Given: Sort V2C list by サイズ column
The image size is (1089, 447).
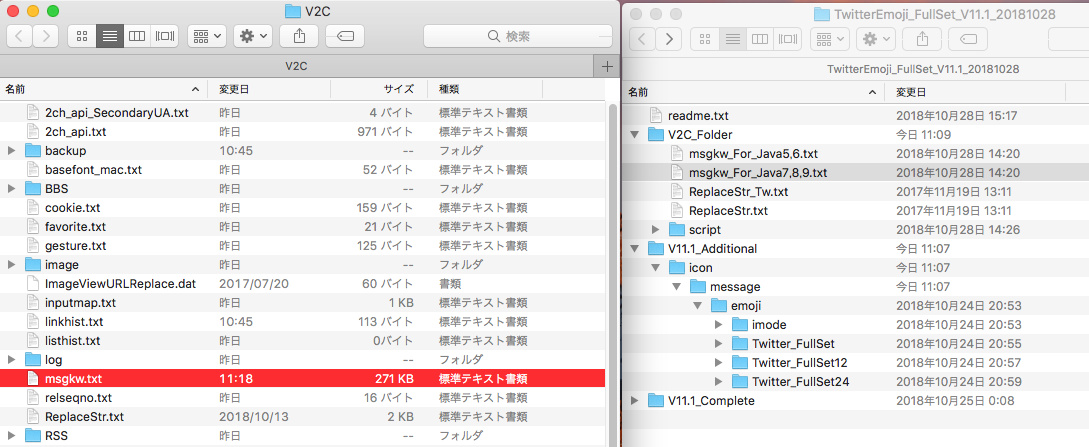Looking at the screenshot, I should [x=379, y=90].
